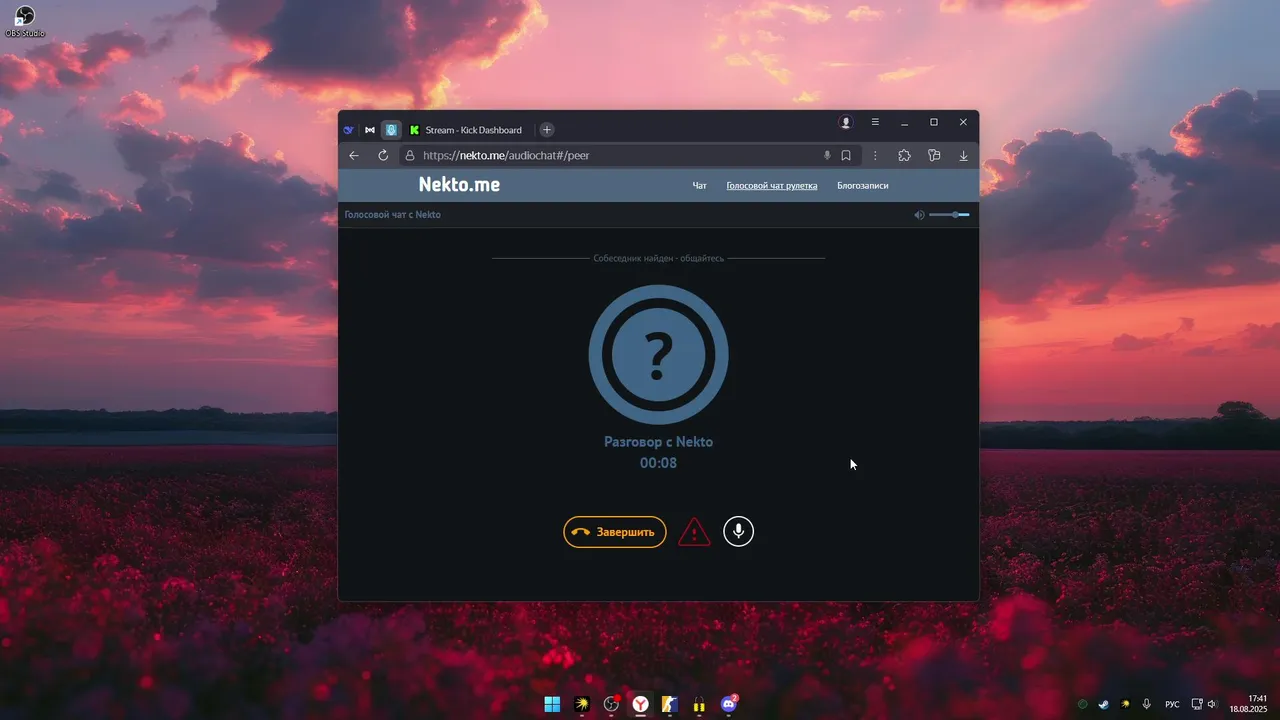Open the three-dot page options menu
The width and height of the screenshot is (1280, 720).
coord(875,156)
